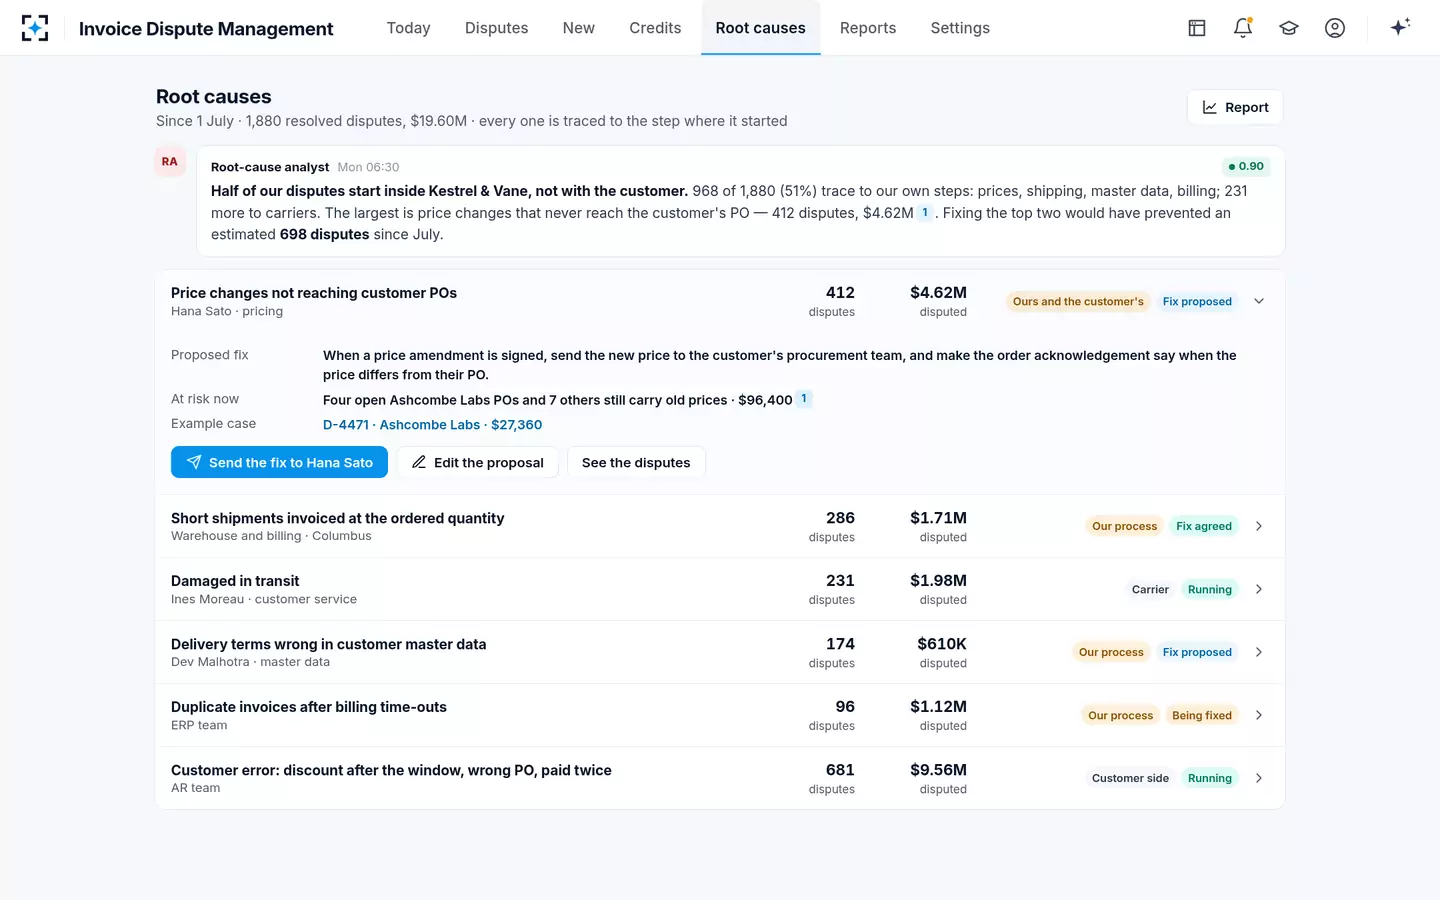The width and height of the screenshot is (1440, 900).
Task: Click Our process tag on Short shipments row
Action: (x=1124, y=526)
